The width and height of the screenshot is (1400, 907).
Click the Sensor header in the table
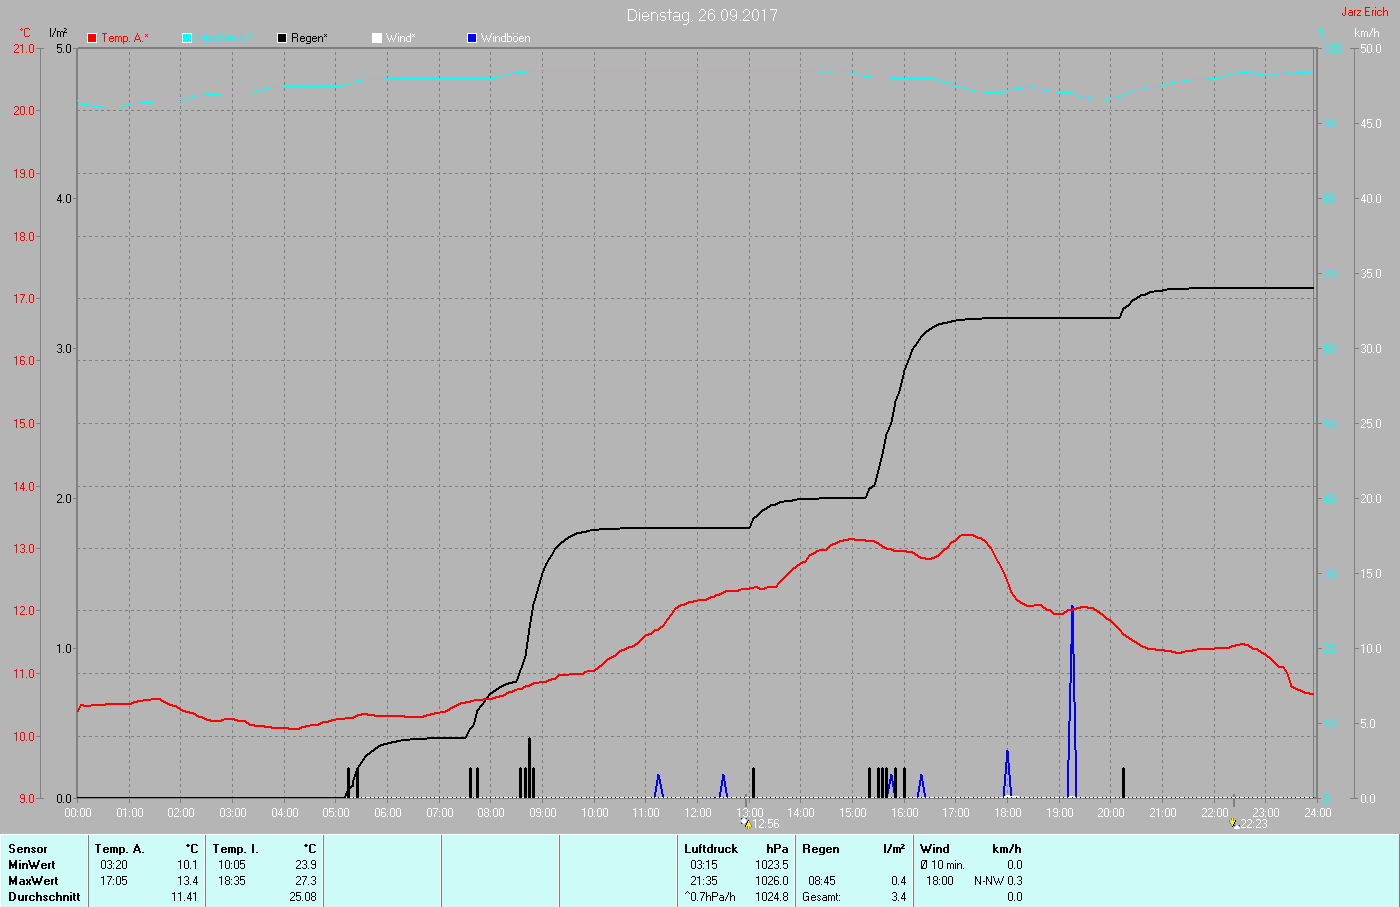[x=28, y=849]
